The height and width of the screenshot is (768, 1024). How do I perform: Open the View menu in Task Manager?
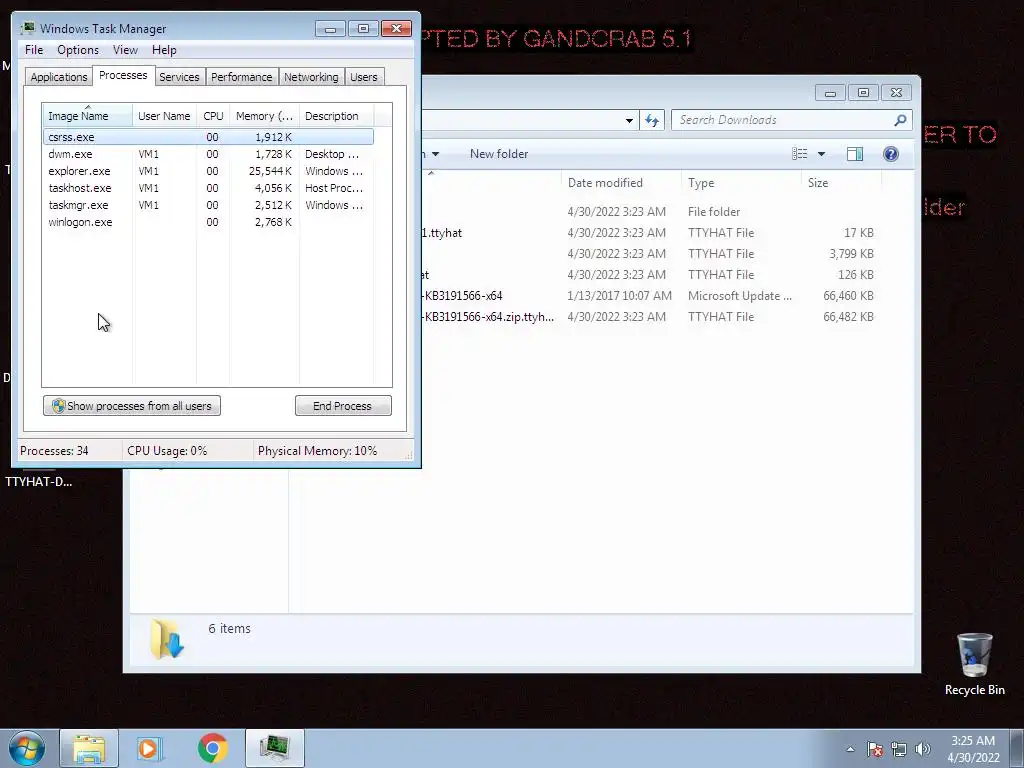tap(125, 50)
